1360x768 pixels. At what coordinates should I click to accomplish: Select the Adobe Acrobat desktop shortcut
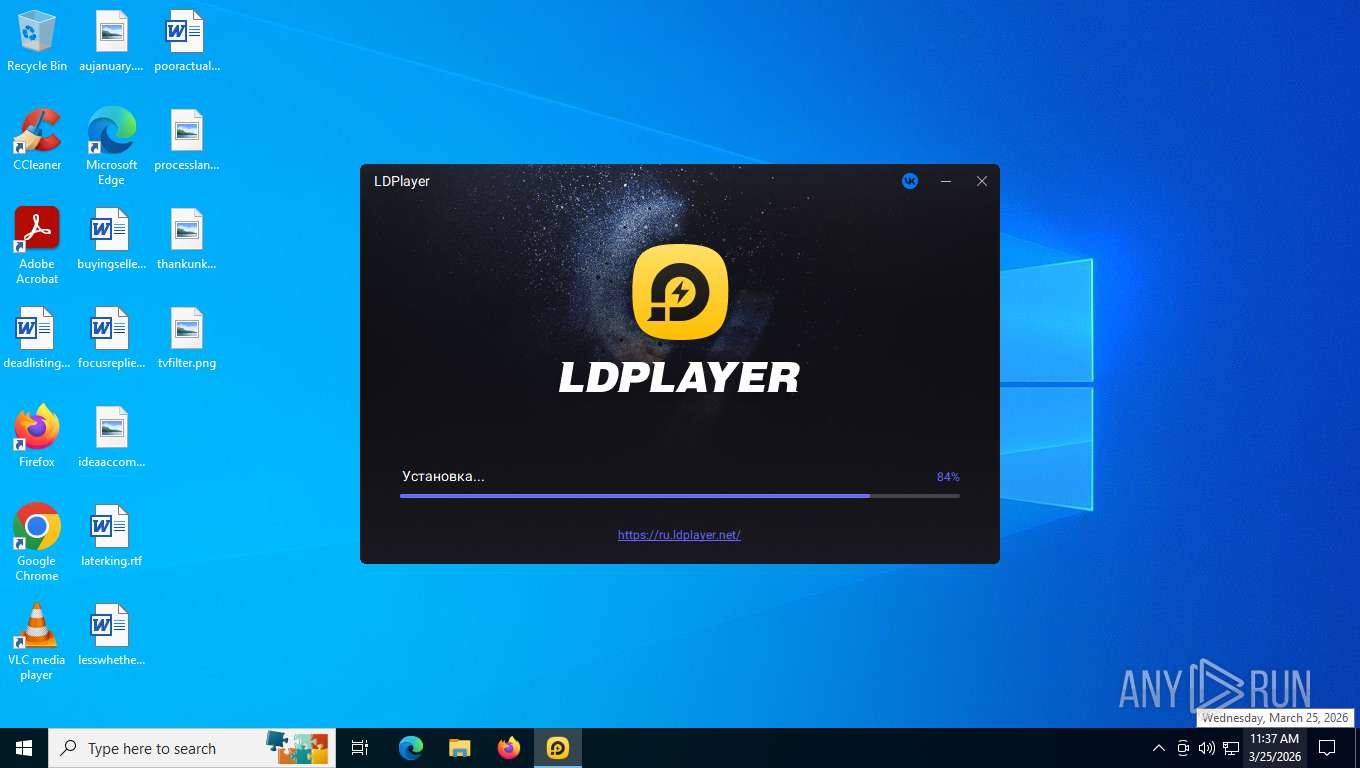(37, 246)
